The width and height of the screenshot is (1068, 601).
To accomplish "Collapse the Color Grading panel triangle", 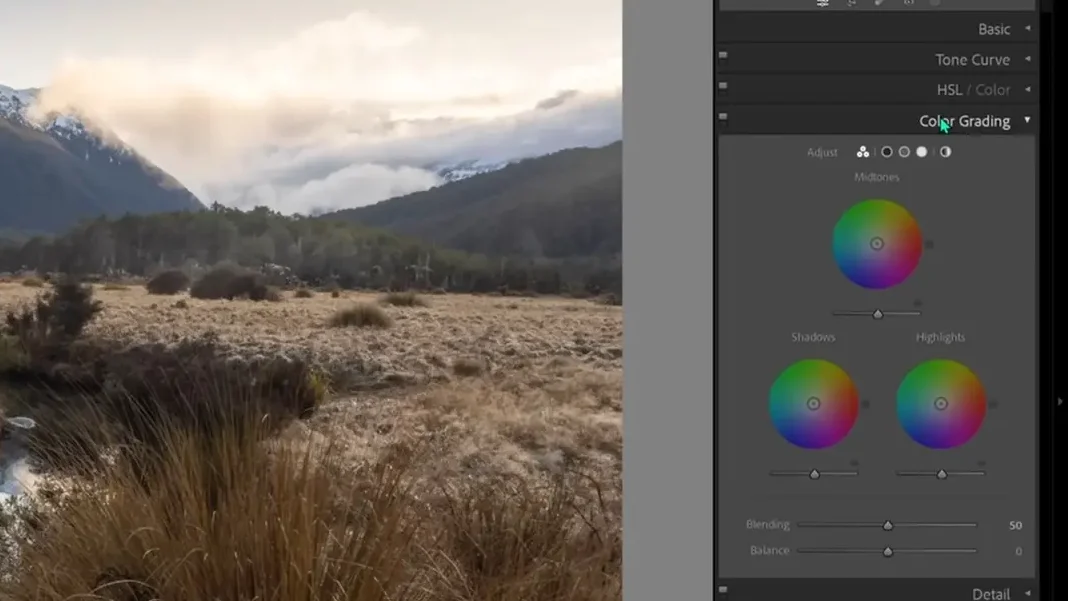I will [x=1028, y=120].
